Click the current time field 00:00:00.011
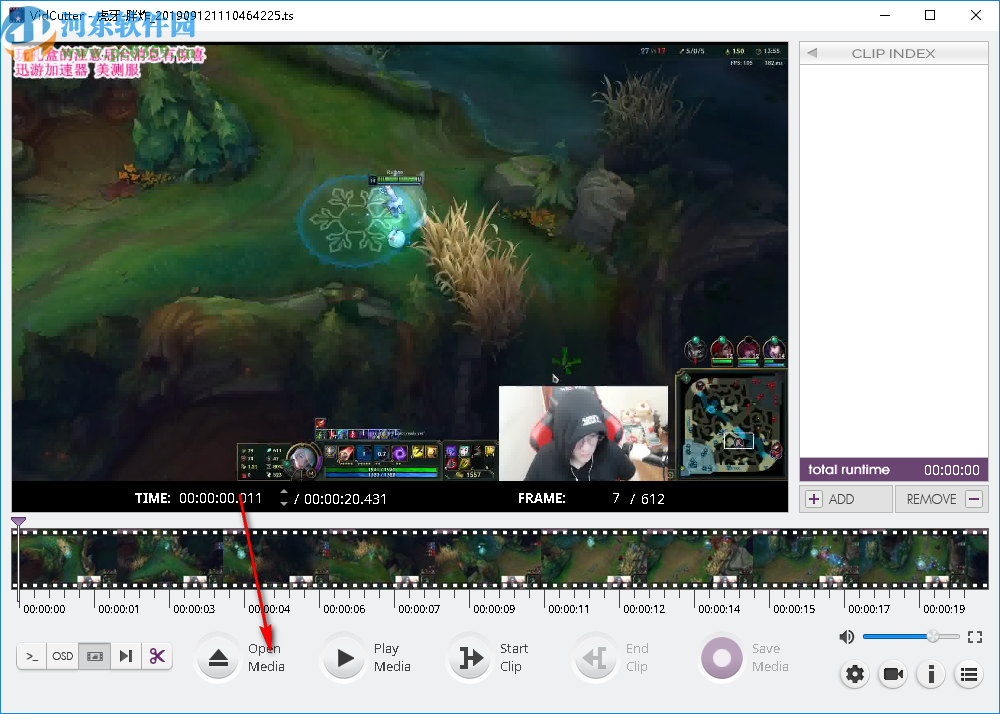This screenshot has height=714, width=1000. [220, 499]
